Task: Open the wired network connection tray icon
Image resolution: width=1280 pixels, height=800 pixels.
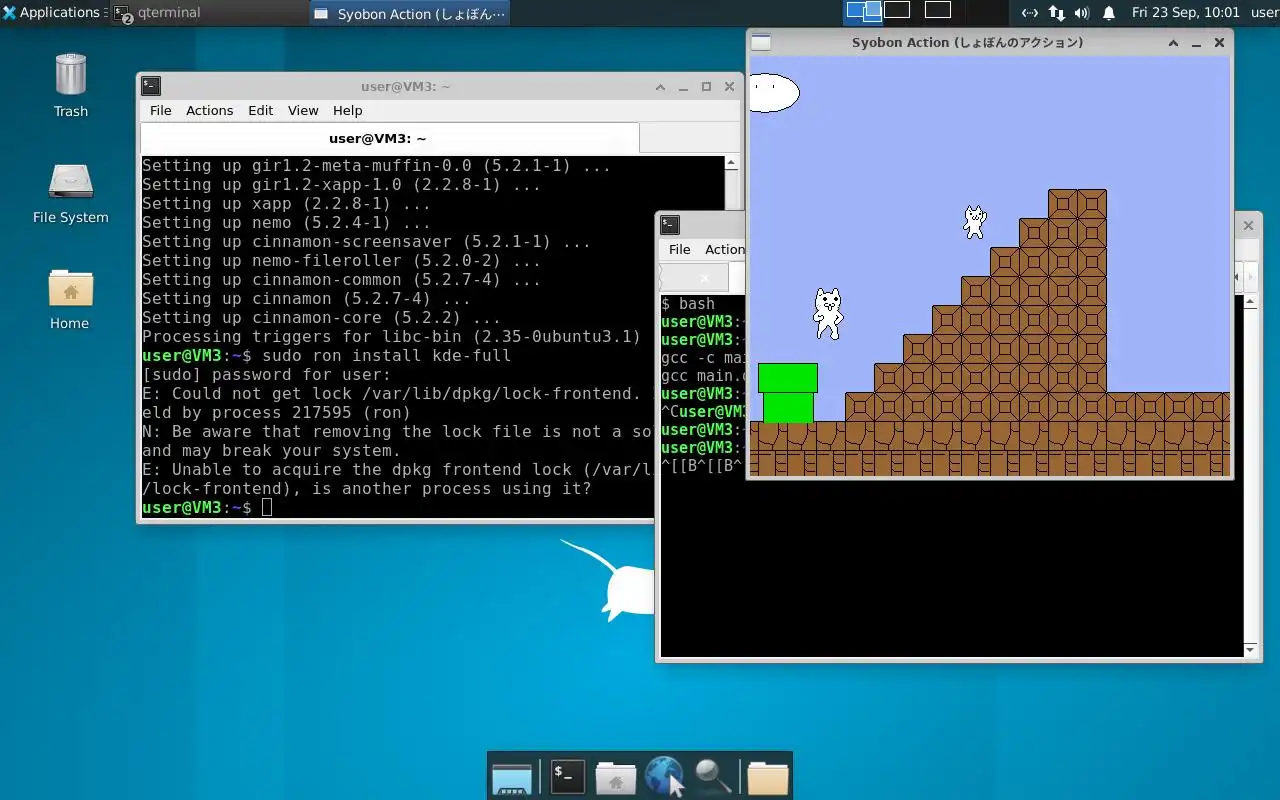Action: [1029, 13]
